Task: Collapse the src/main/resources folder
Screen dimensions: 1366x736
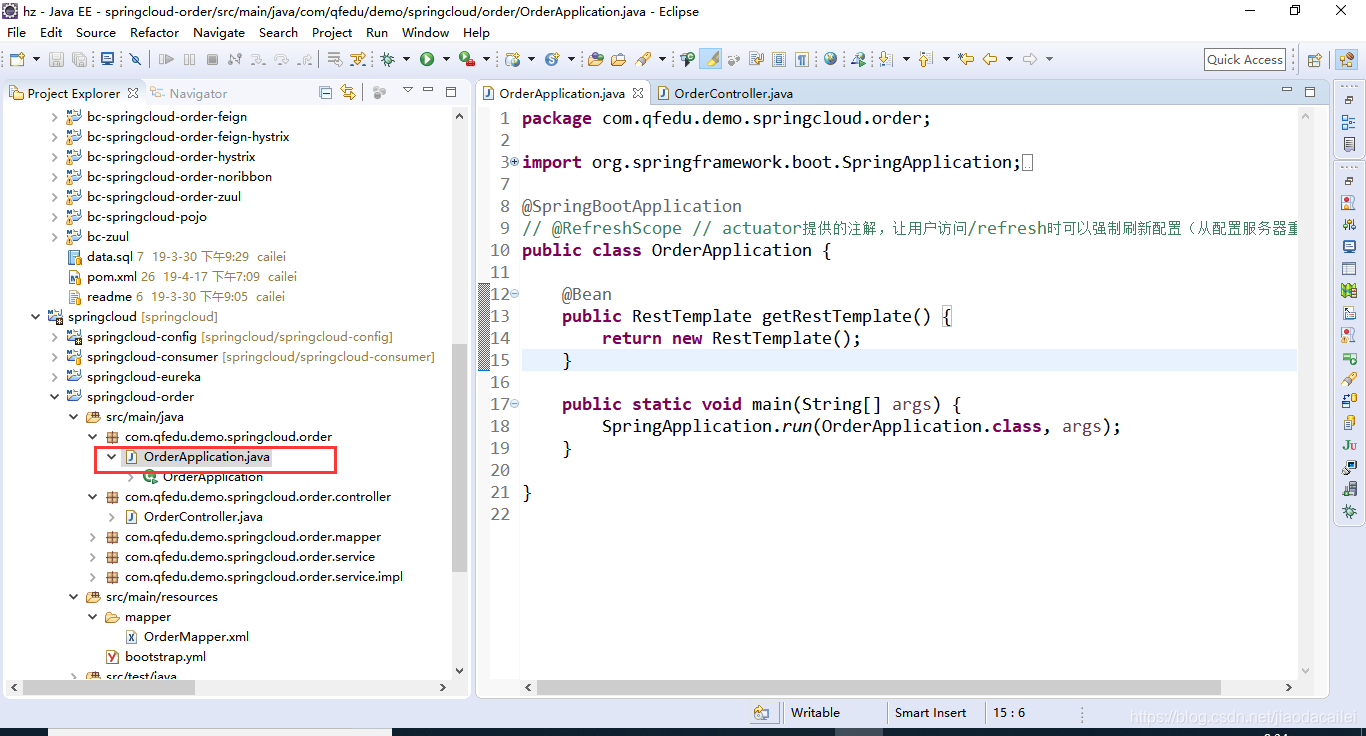Action: [74, 597]
